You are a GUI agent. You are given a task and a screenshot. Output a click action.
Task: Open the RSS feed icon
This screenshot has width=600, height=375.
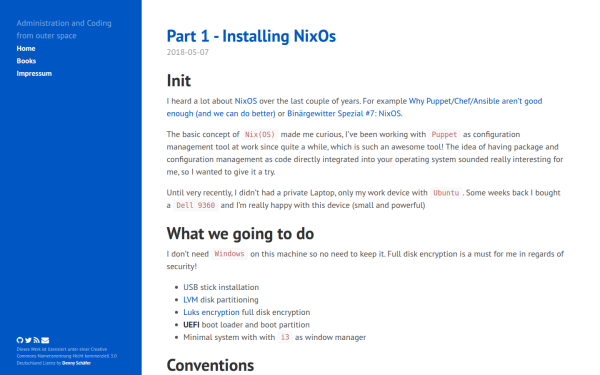coord(36,340)
